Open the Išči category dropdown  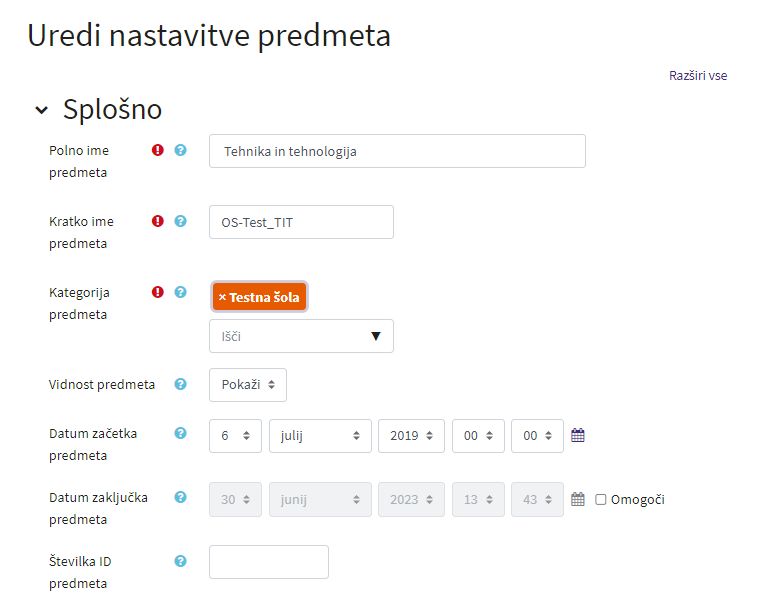pyautogui.click(x=301, y=336)
